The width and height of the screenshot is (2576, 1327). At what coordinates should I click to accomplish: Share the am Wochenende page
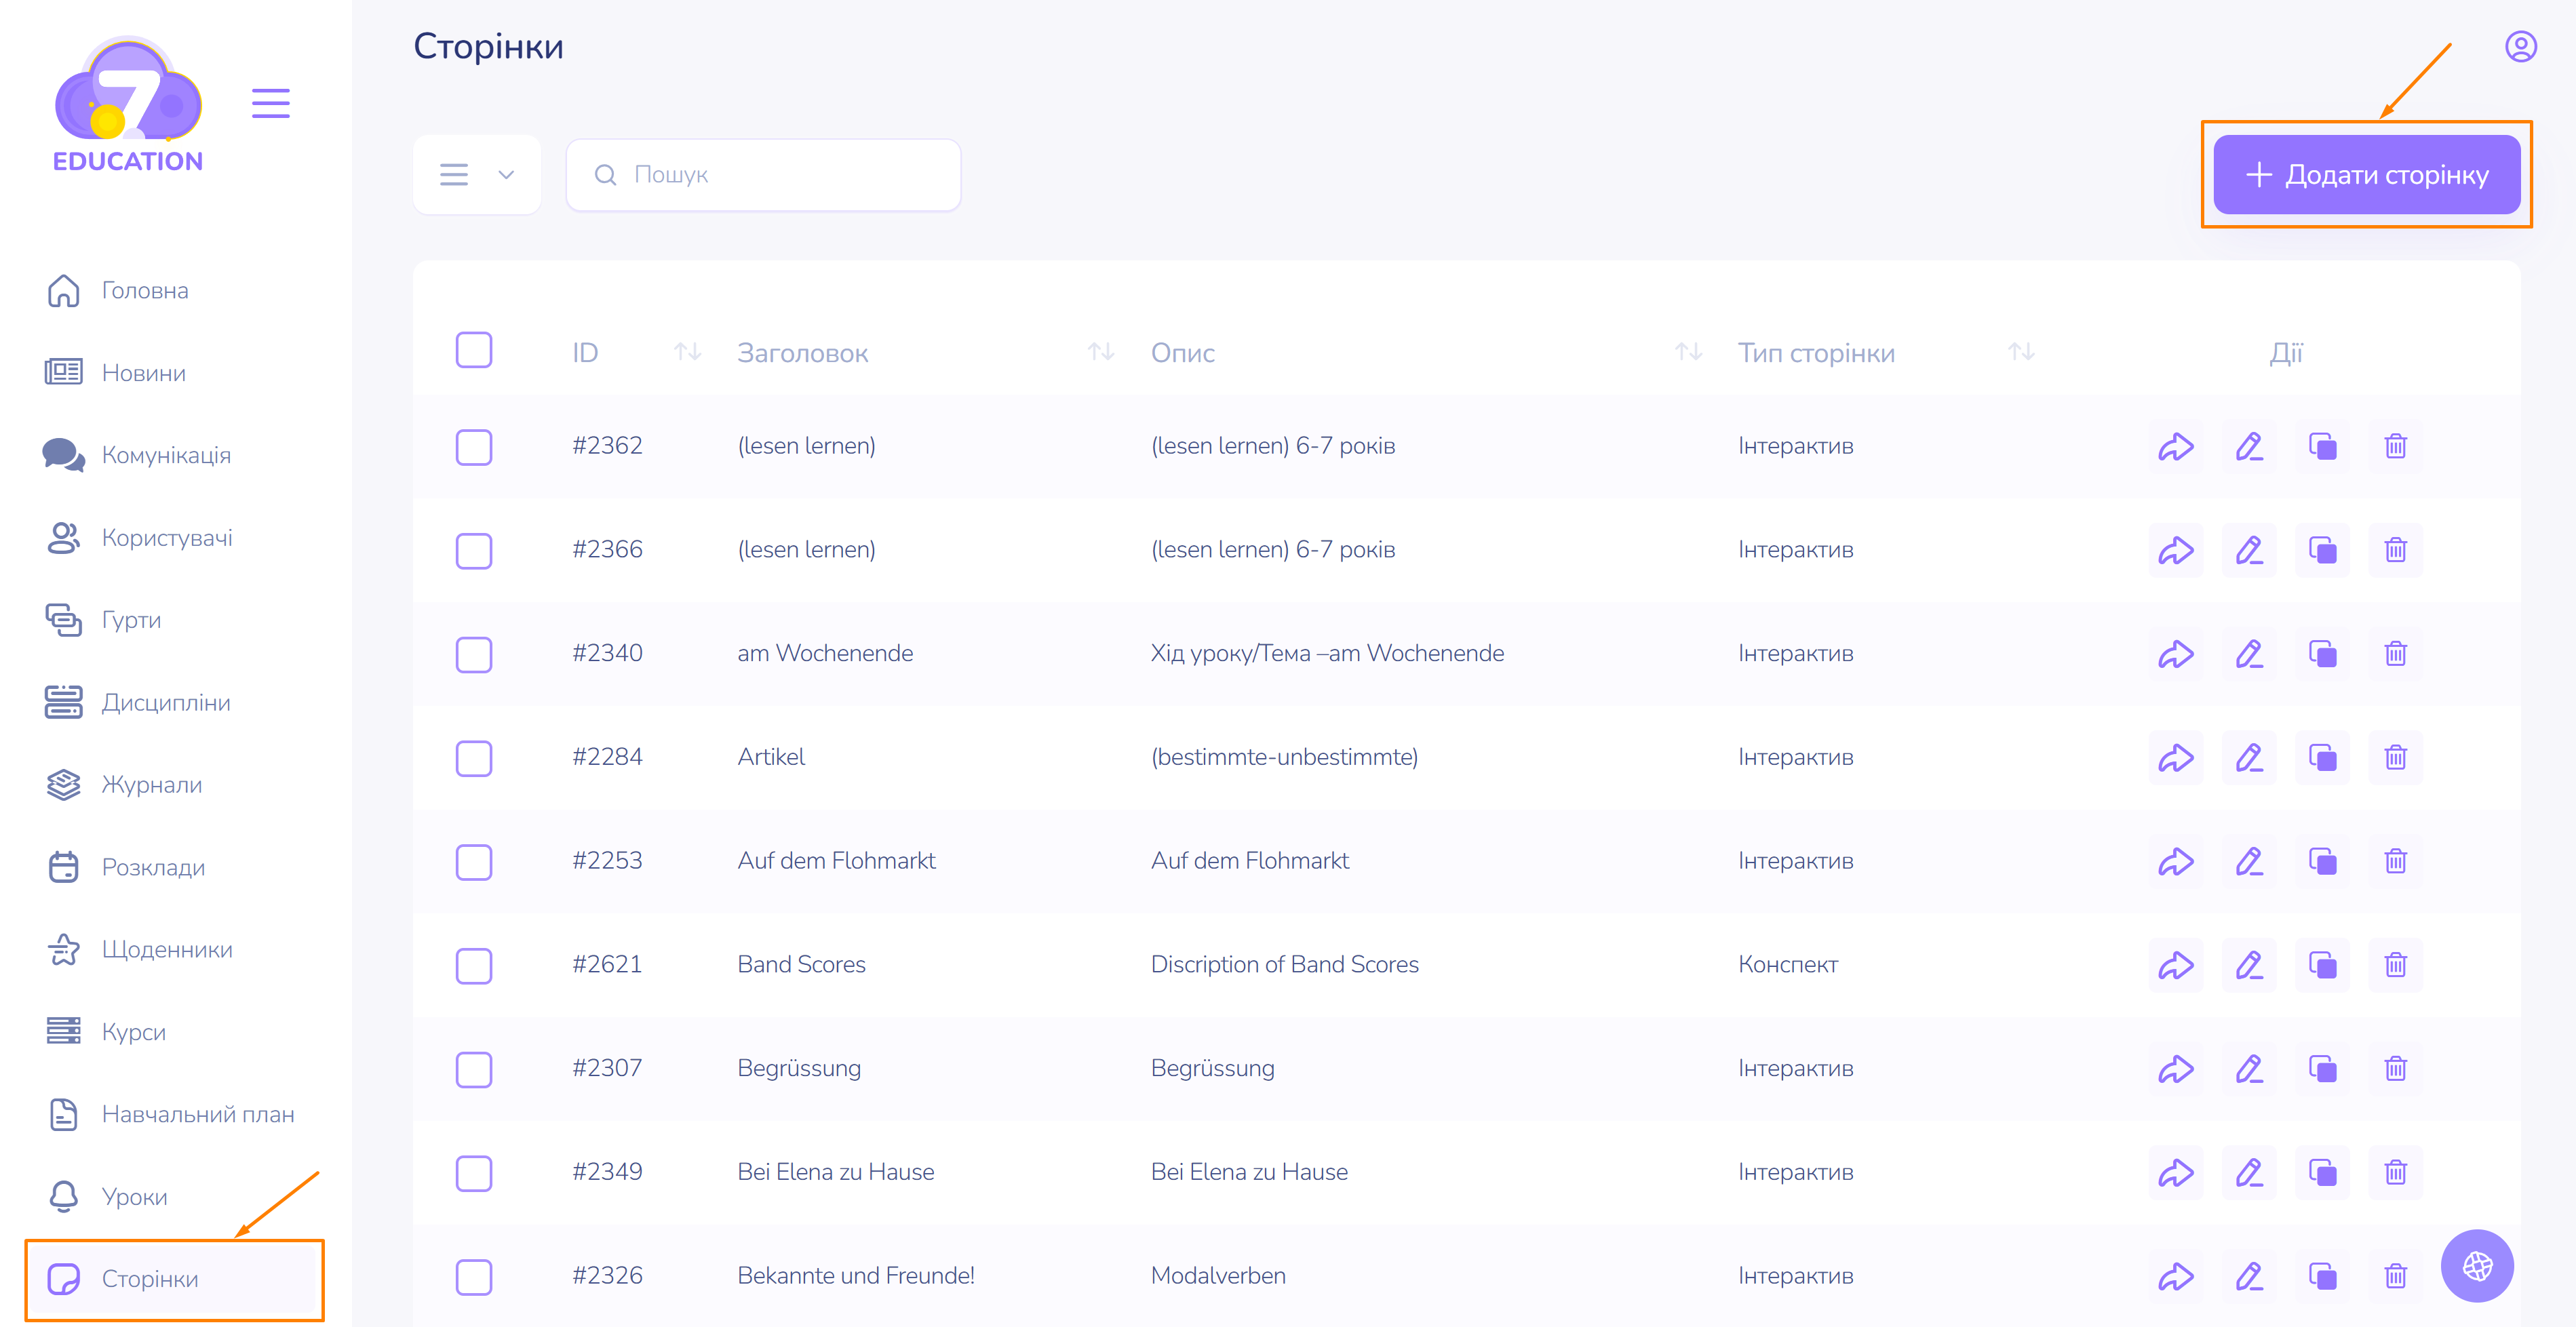coord(2176,654)
